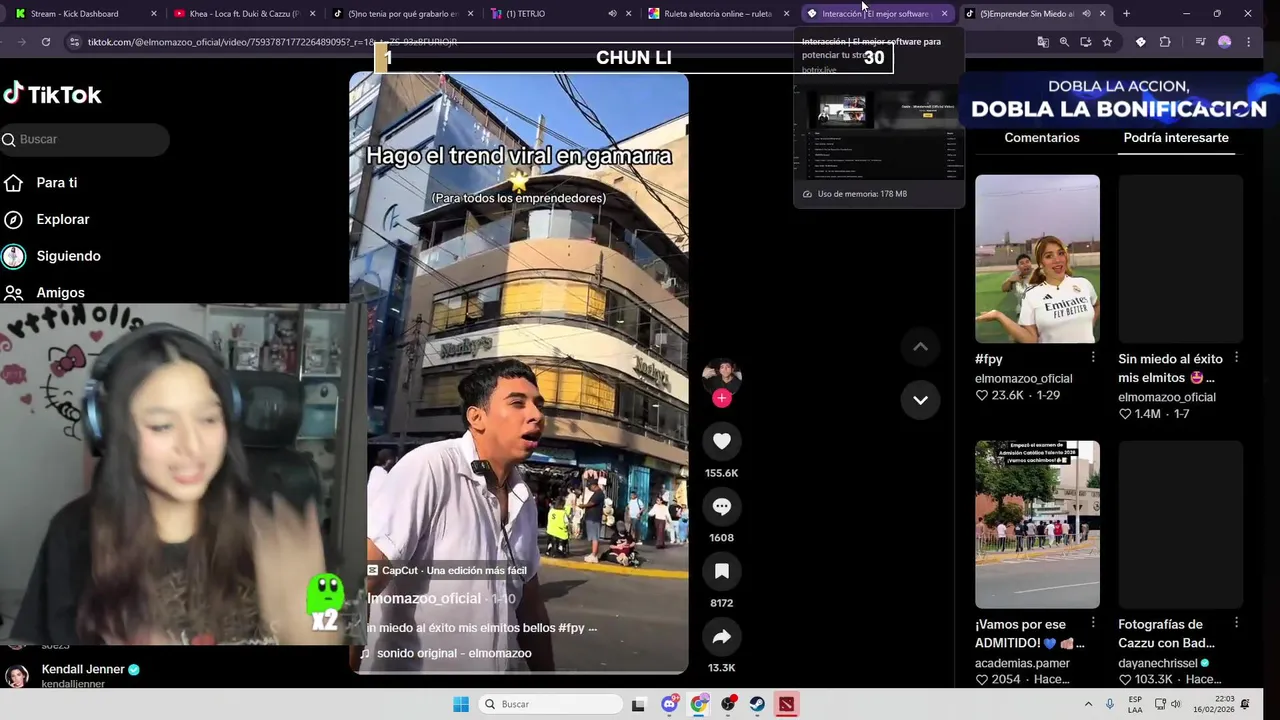Close the Ruleta aleatoria online tab
Viewport: 1280px width, 720px height.
coord(786,13)
